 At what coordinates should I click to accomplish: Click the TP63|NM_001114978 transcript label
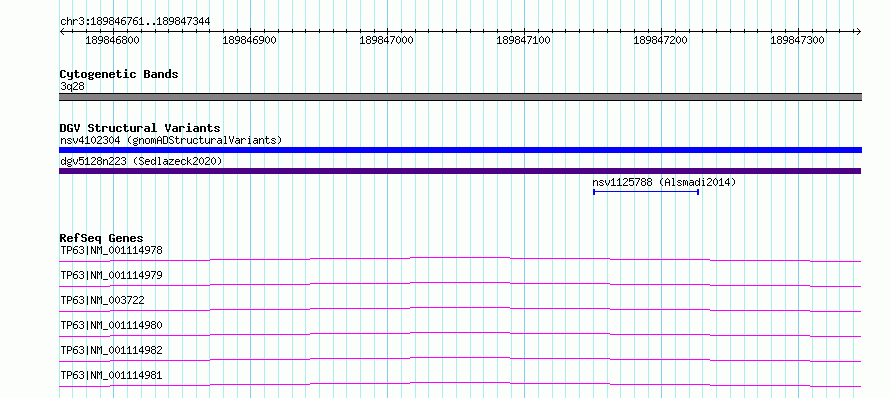(x=111, y=250)
